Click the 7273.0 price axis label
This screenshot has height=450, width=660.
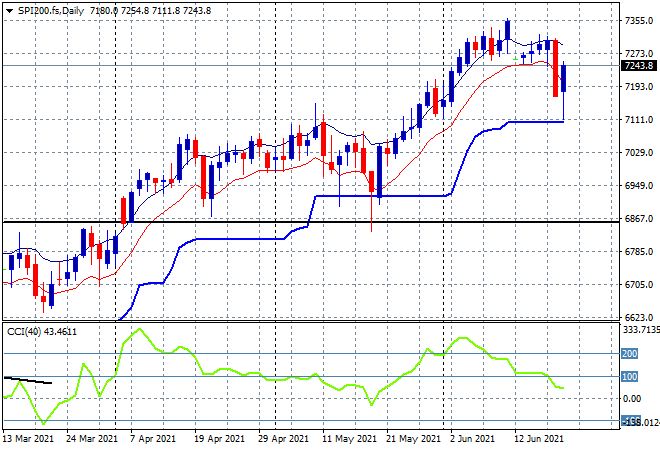[639, 53]
